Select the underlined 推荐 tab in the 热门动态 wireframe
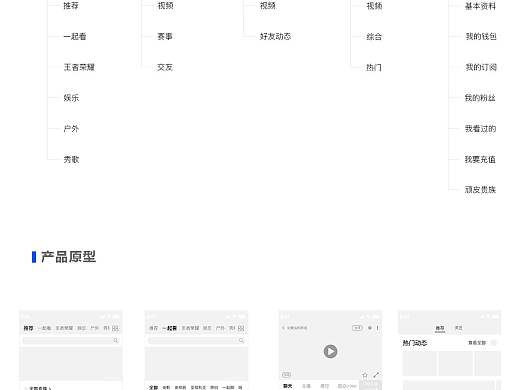Viewport: 520px width, 390px height. pyautogui.click(x=440, y=328)
